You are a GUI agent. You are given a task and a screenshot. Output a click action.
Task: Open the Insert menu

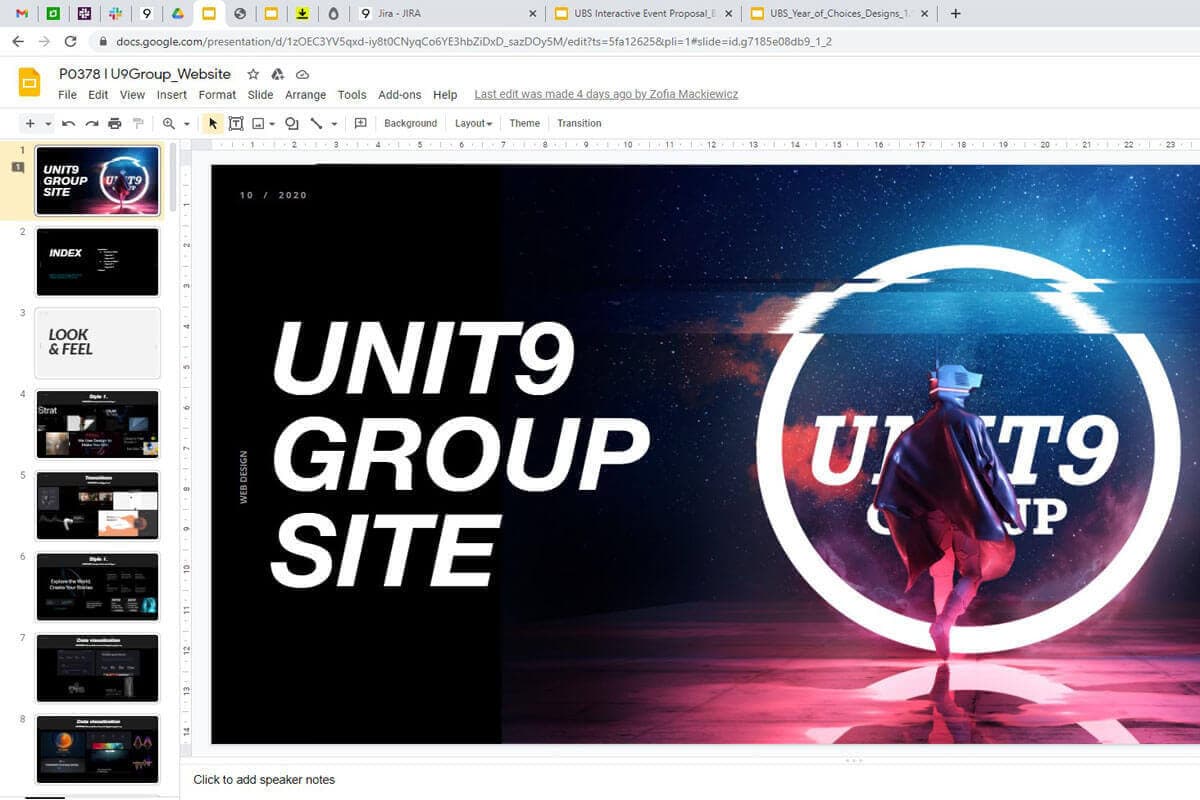click(171, 95)
